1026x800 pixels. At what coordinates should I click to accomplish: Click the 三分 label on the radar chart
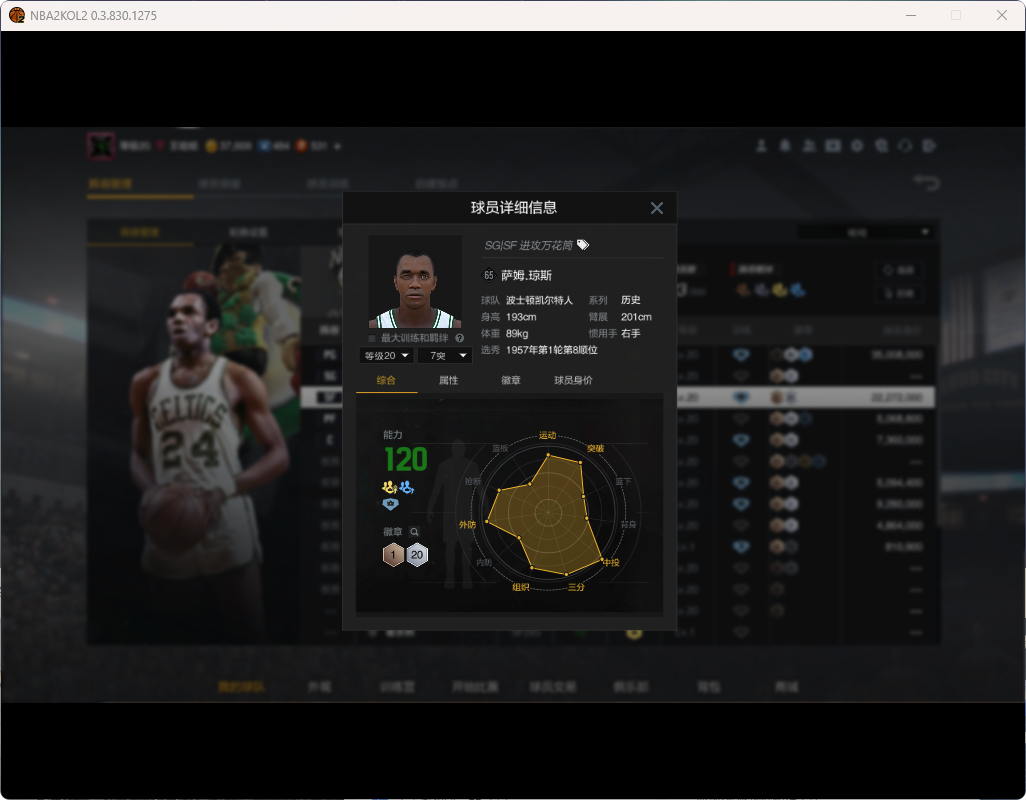576,587
